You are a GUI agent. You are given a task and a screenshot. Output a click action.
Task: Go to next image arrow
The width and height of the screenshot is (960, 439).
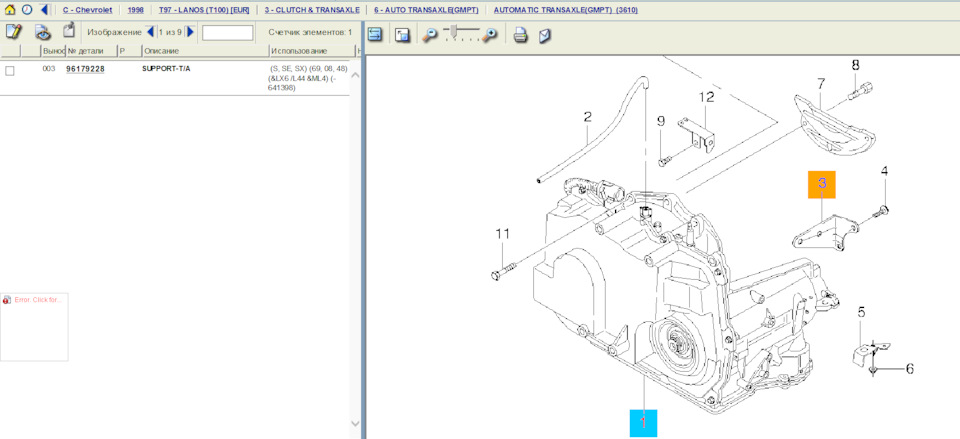[190, 32]
